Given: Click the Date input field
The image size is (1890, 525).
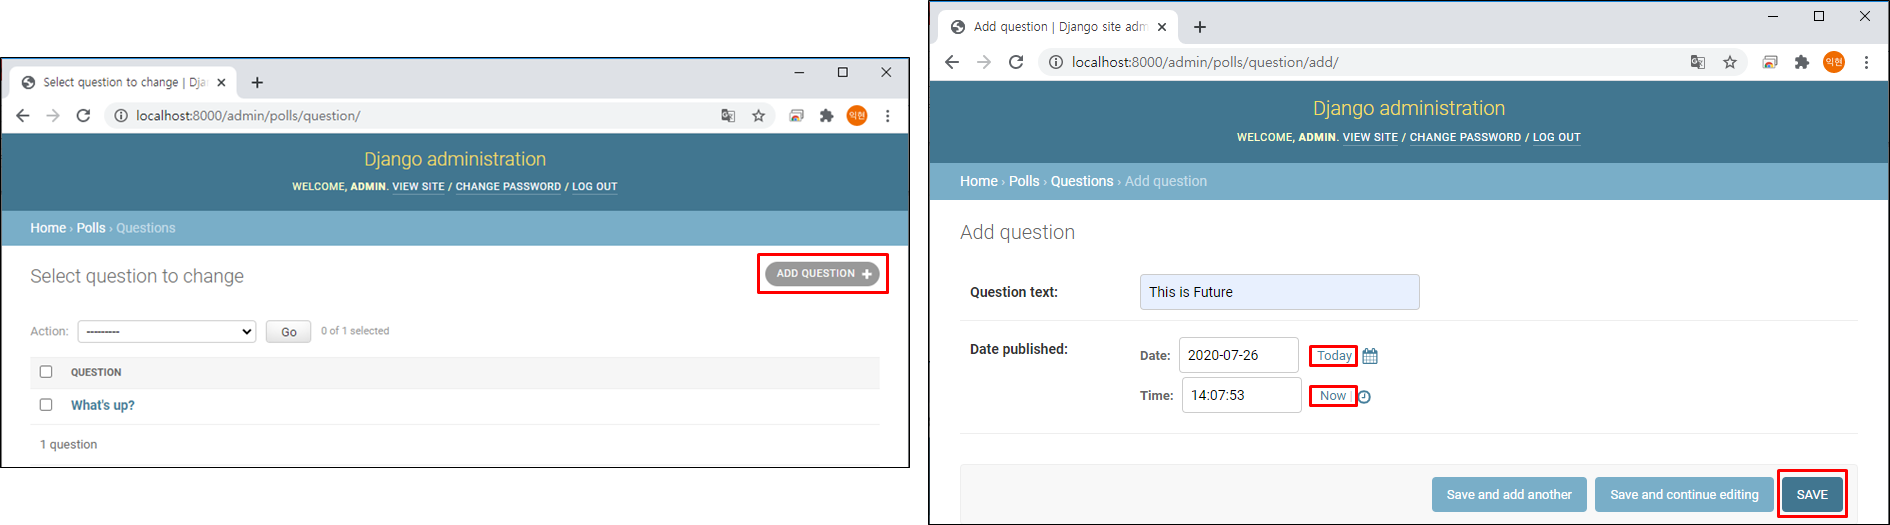Looking at the screenshot, I should [x=1239, y=355].
